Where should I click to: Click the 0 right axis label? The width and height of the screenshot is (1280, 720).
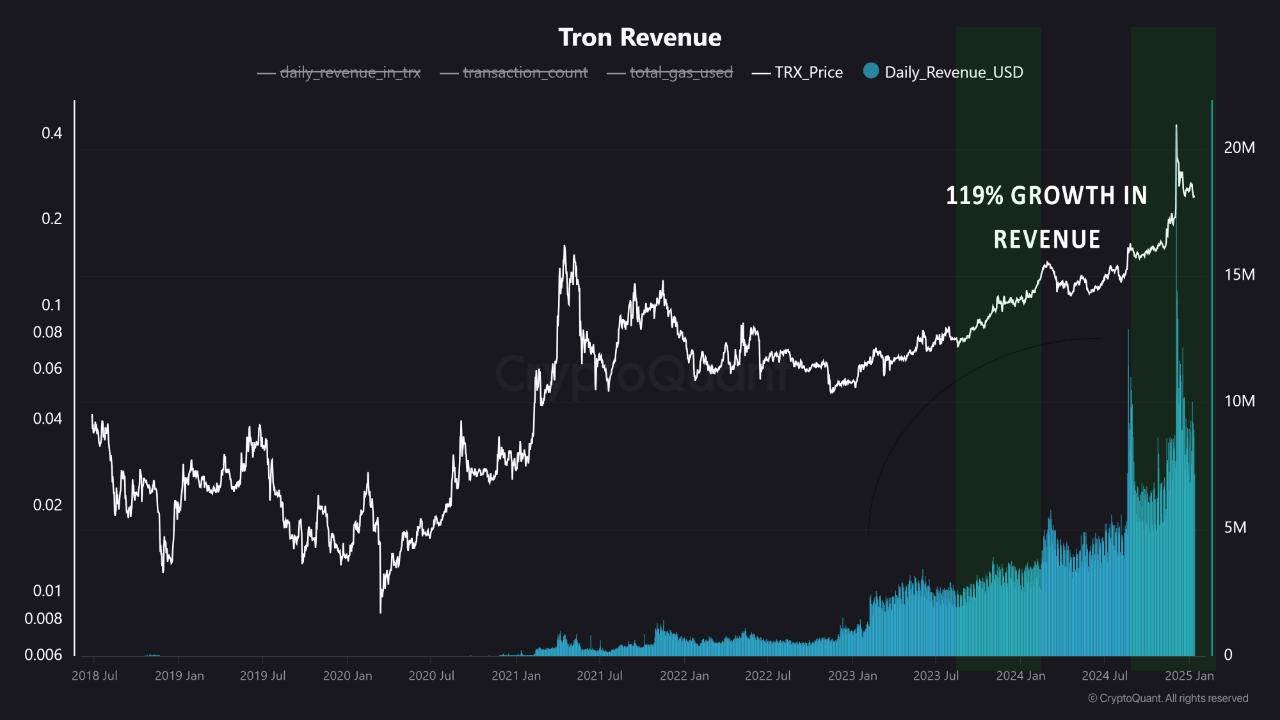[1230, 655]
